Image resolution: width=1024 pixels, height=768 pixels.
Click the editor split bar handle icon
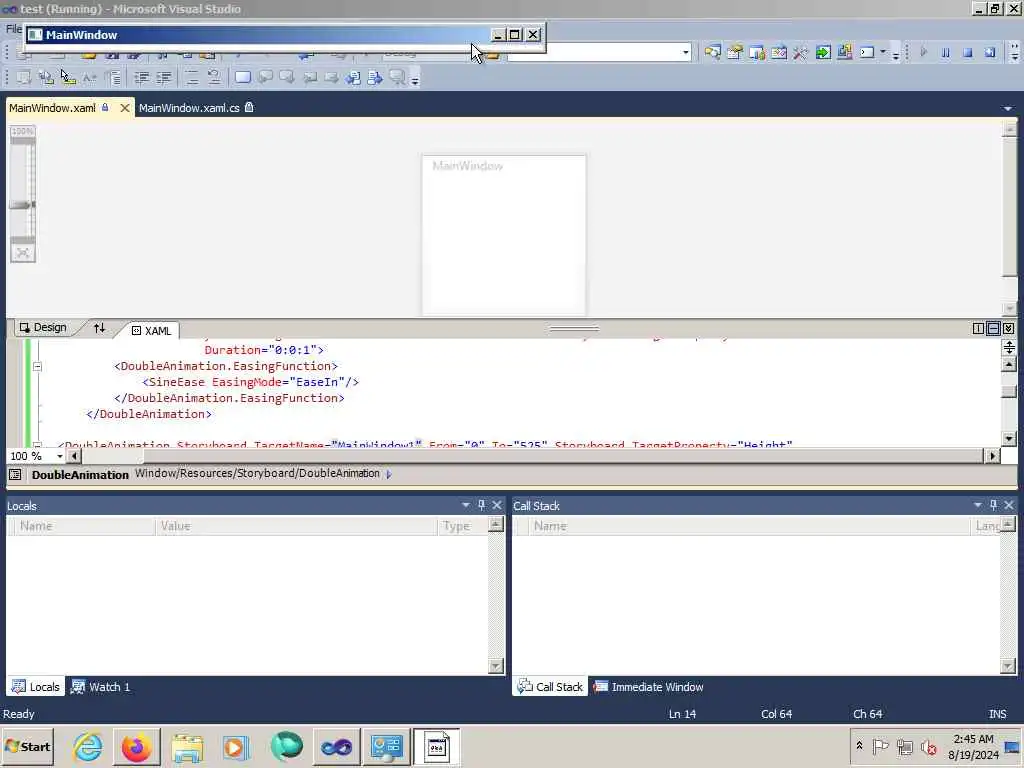coord(1009,347)
